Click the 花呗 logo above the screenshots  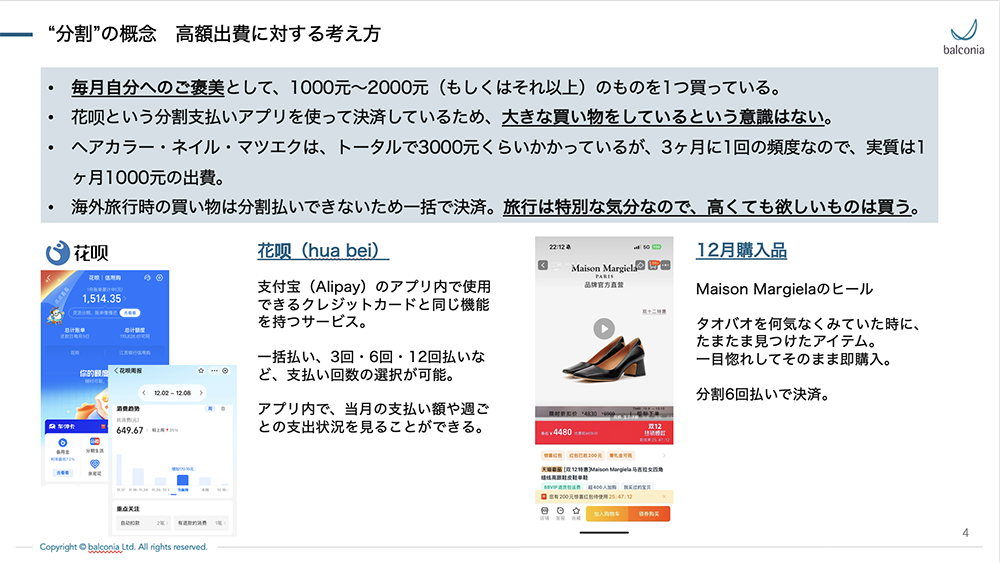77,253
